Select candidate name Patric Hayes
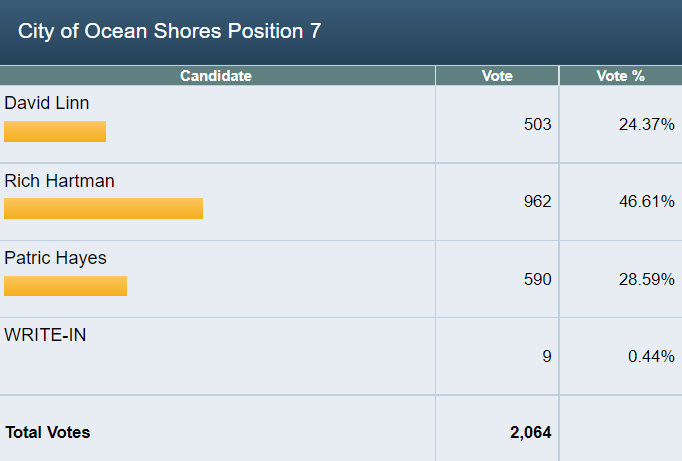 click(55, 258)
